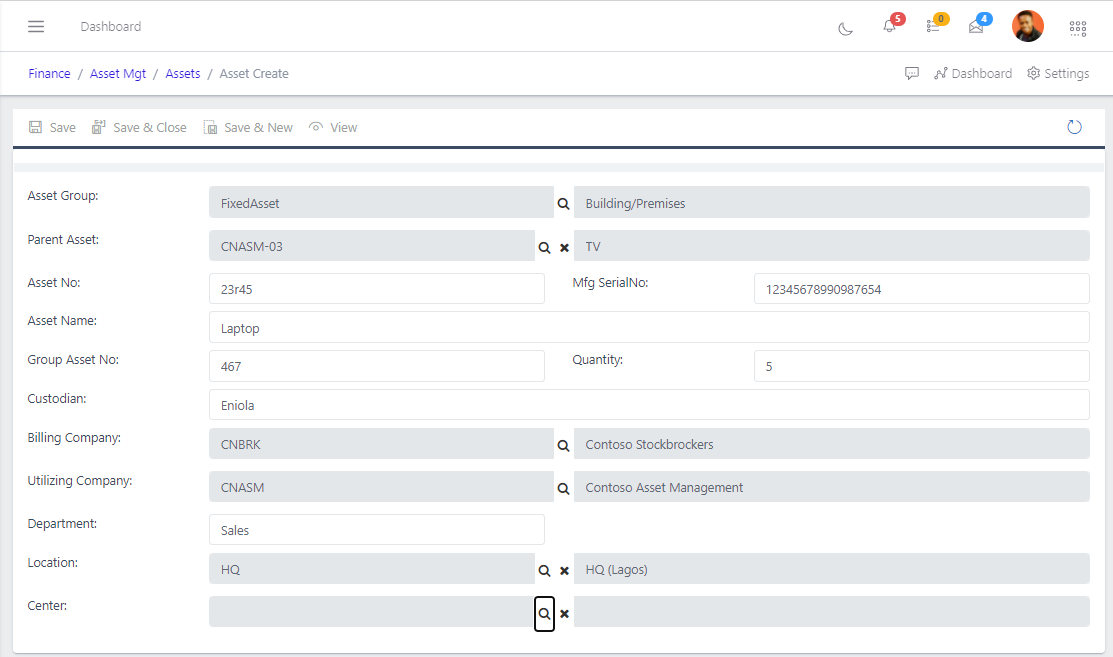Open the app grid menu

pyautogui.click(x=1077, y=28)
